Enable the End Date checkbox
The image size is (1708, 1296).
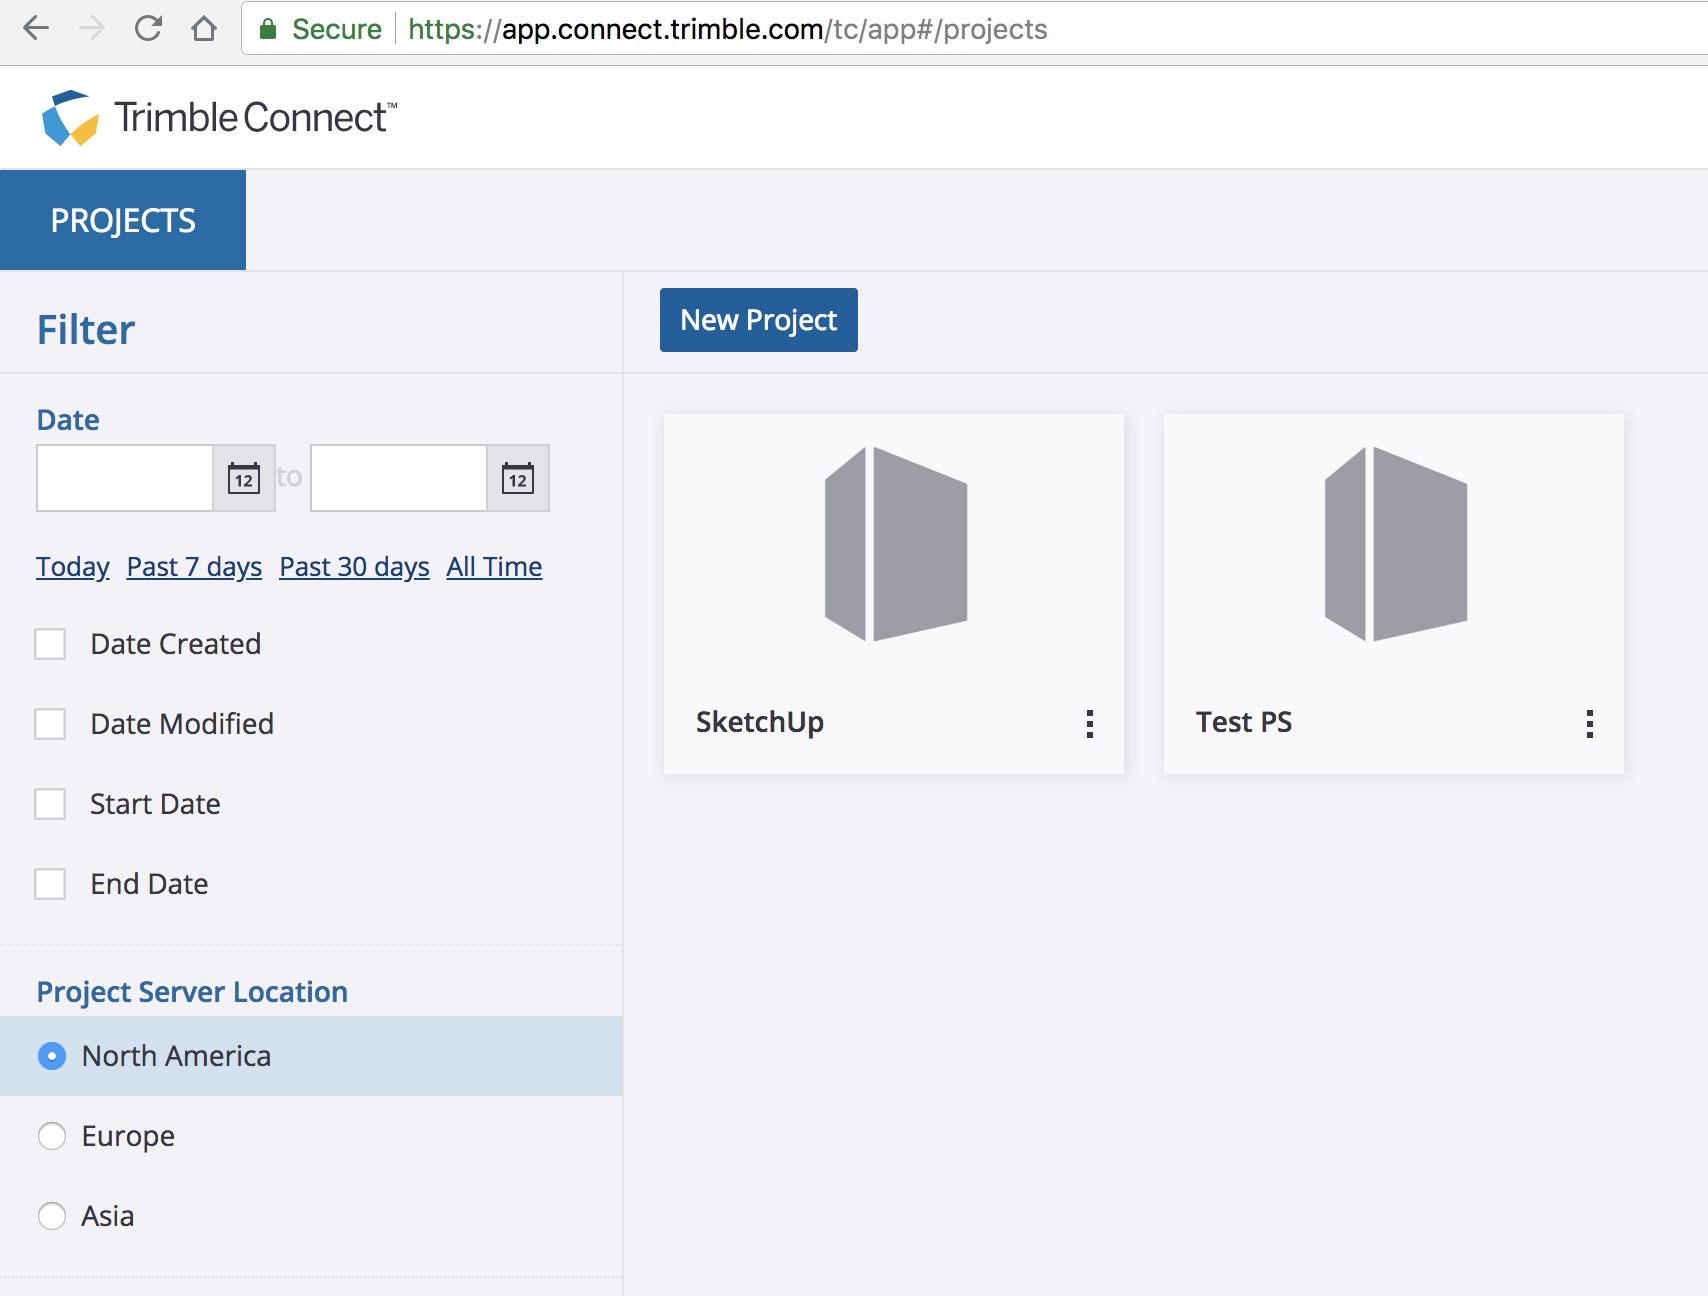click(x=50, y=884)
